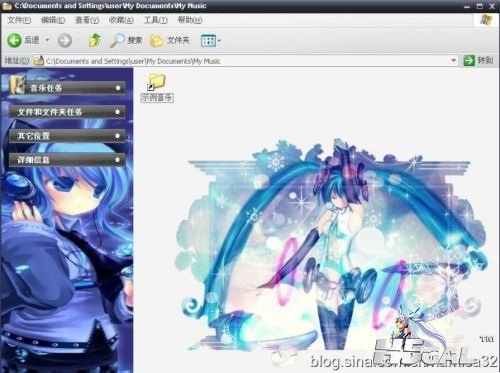Maximize the My Music window

(x=480, y=6)
